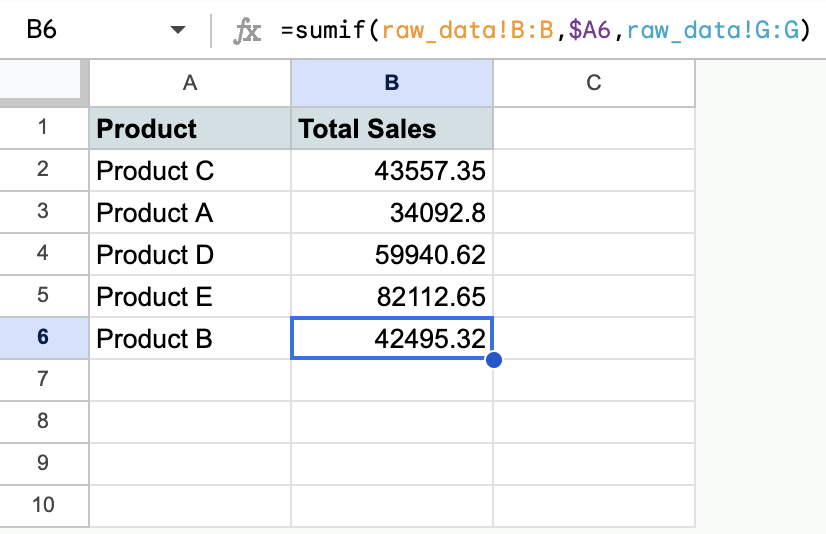
Task: Select the Total Sales header cell
Action: [392, 129]
